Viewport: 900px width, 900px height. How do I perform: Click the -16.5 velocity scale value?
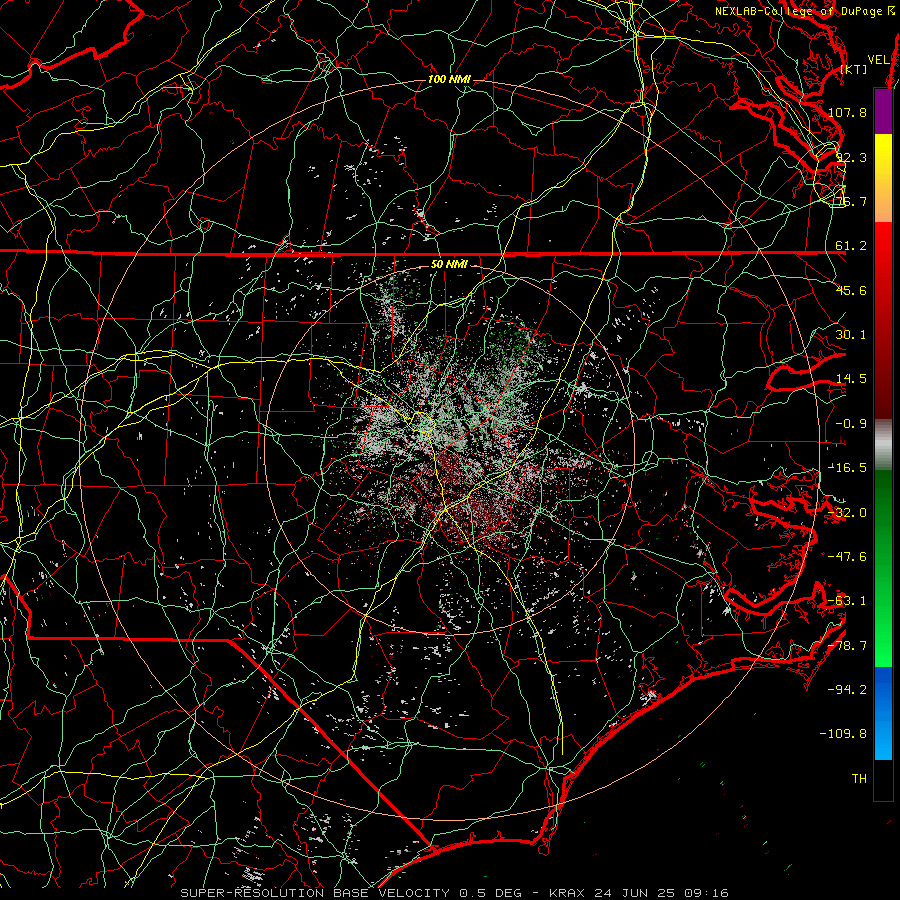click(x=847, y=468)
